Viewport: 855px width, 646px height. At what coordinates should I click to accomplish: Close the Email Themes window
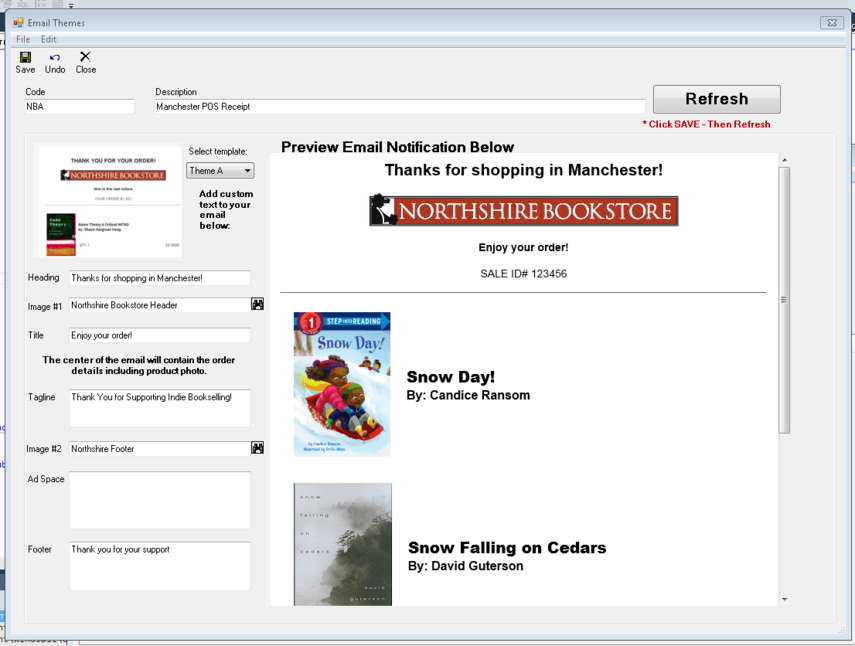coord(832,22)
